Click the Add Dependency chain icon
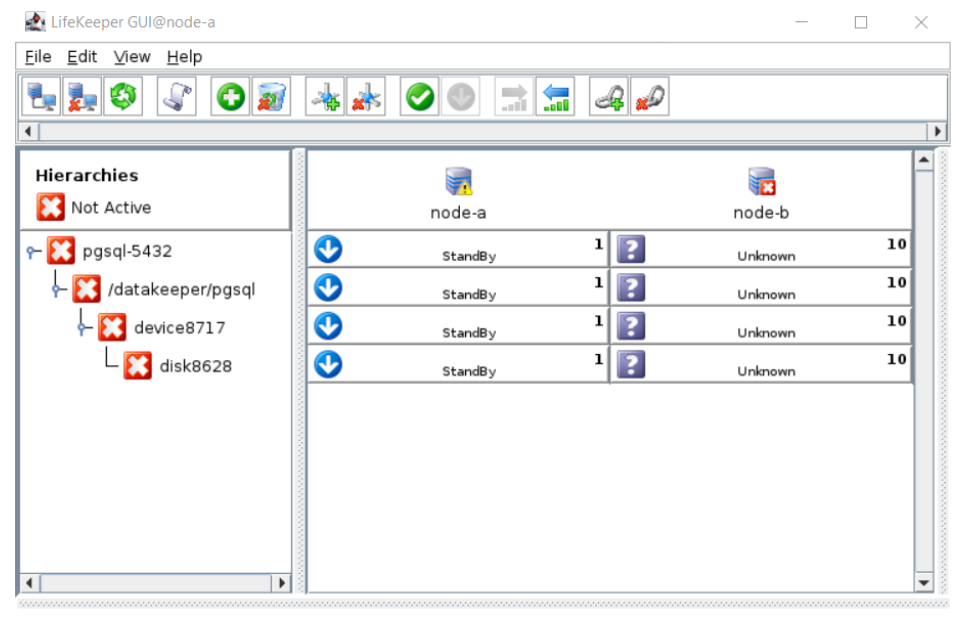Screen dimensions: 970x628 [609, 97]
